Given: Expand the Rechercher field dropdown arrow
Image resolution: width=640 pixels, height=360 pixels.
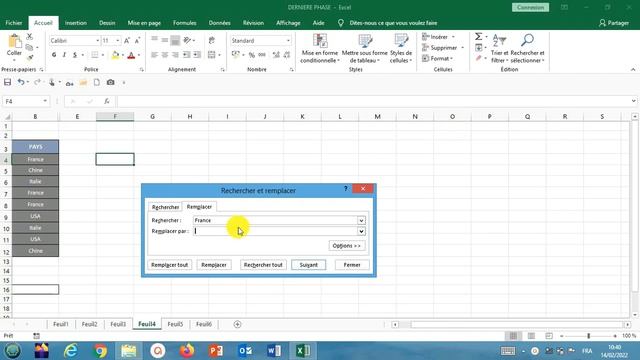Looking at the screenshot, I should (x=361, y=220).
